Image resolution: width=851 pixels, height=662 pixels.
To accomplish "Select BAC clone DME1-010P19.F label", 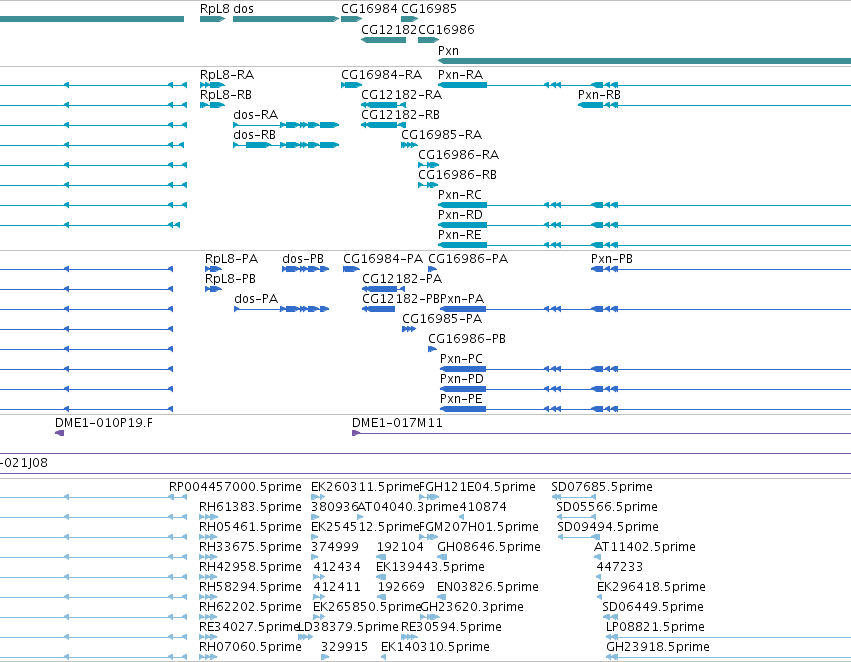I will click(x=104, y=423).
